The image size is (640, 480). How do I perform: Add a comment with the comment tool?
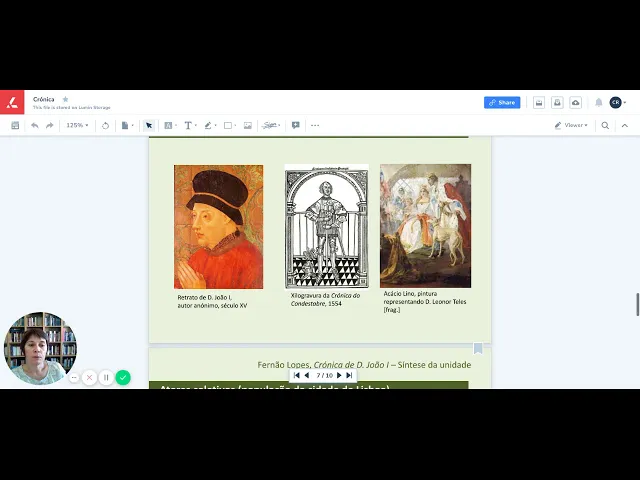[296, 125]
